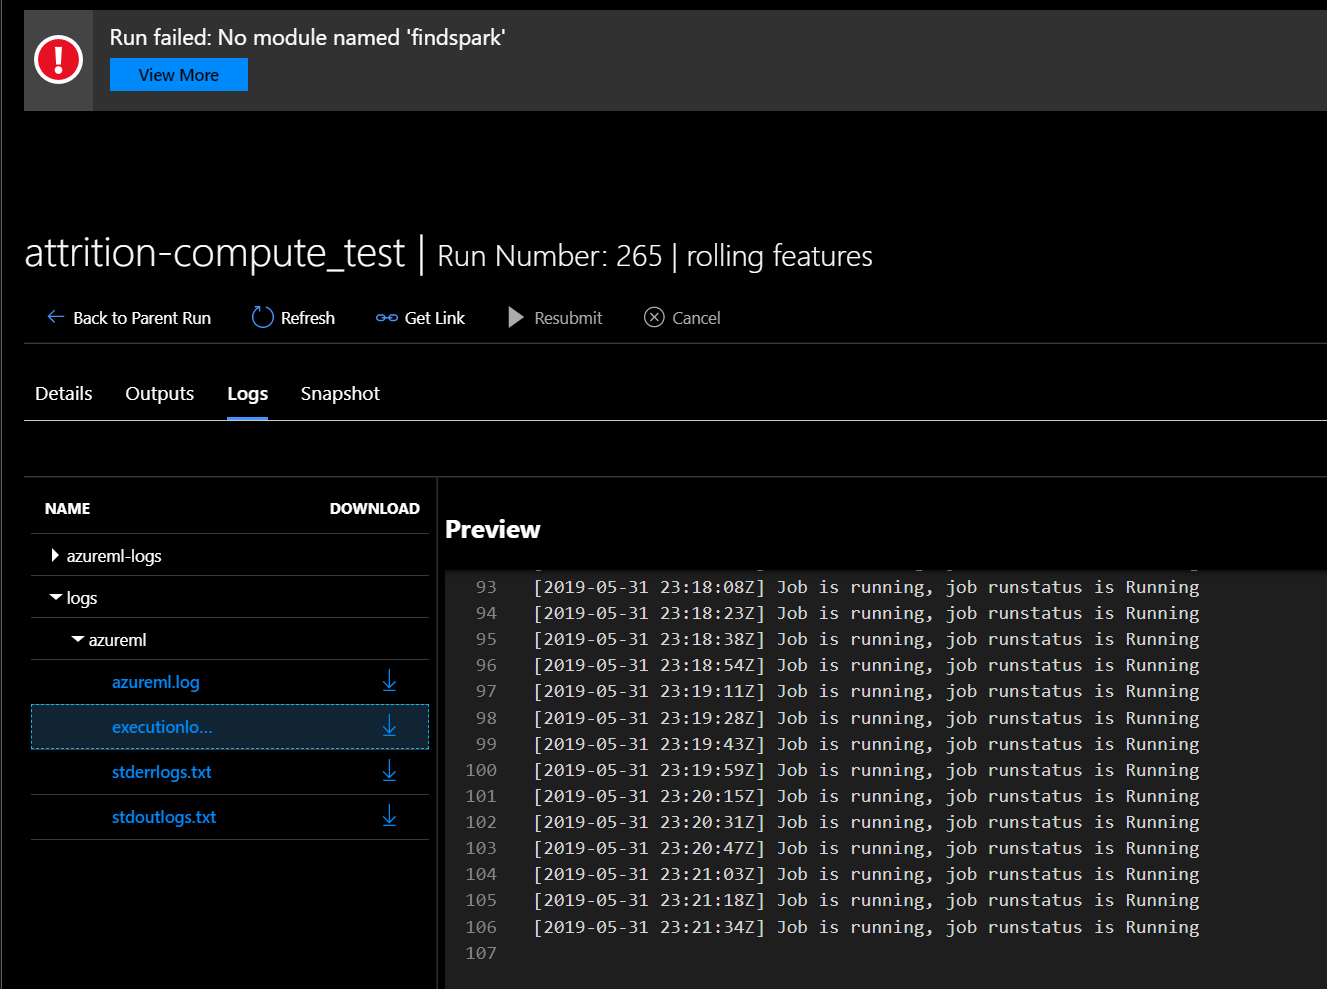The width and height of the screenshot is (1327, 989).
Task: Select the Resubmit play icon
Action: pyautogui.click(x=515, y=317)
